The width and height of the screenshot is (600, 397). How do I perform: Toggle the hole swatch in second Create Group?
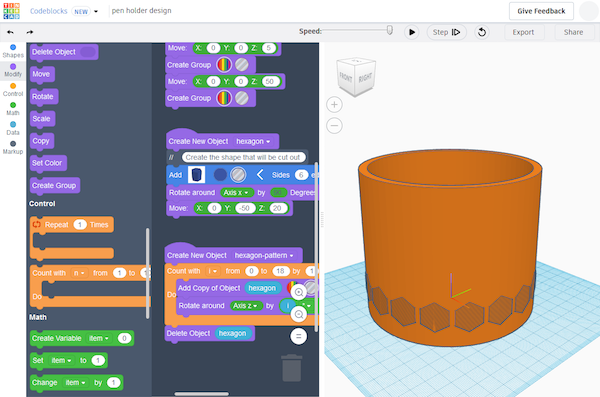(242, 98)
